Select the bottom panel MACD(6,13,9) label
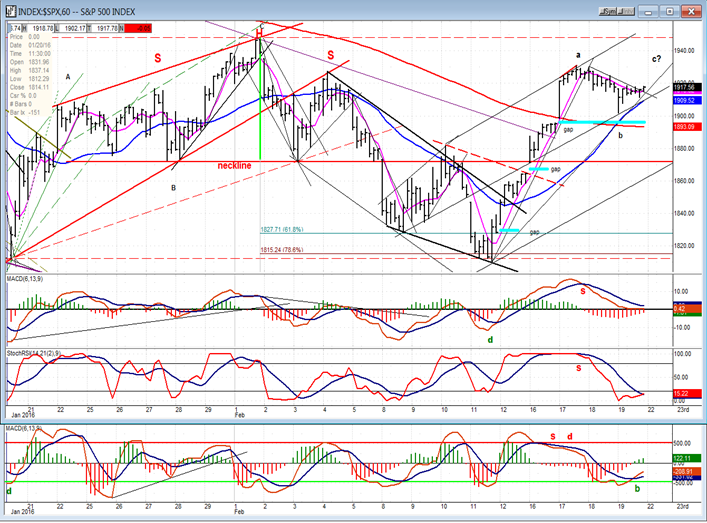This screenshot has width=707, height=523. click(24, 428)
